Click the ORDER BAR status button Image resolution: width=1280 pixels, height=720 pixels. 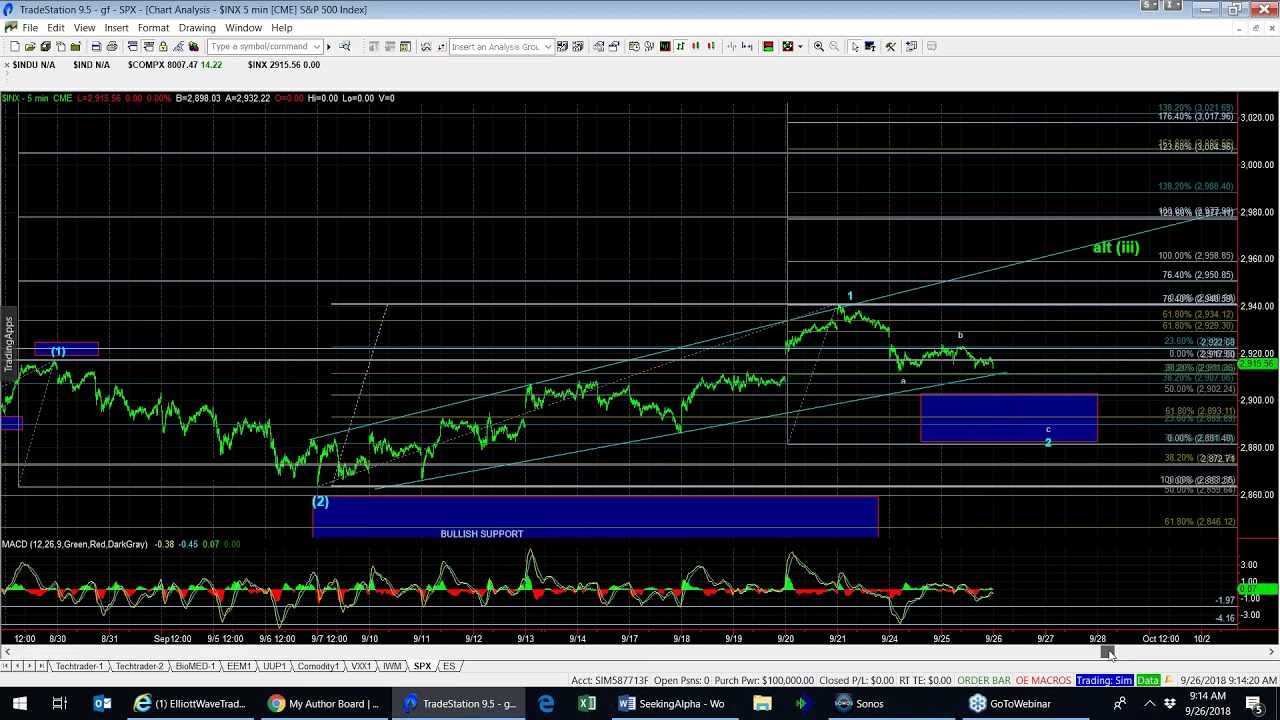pos(984,681)
